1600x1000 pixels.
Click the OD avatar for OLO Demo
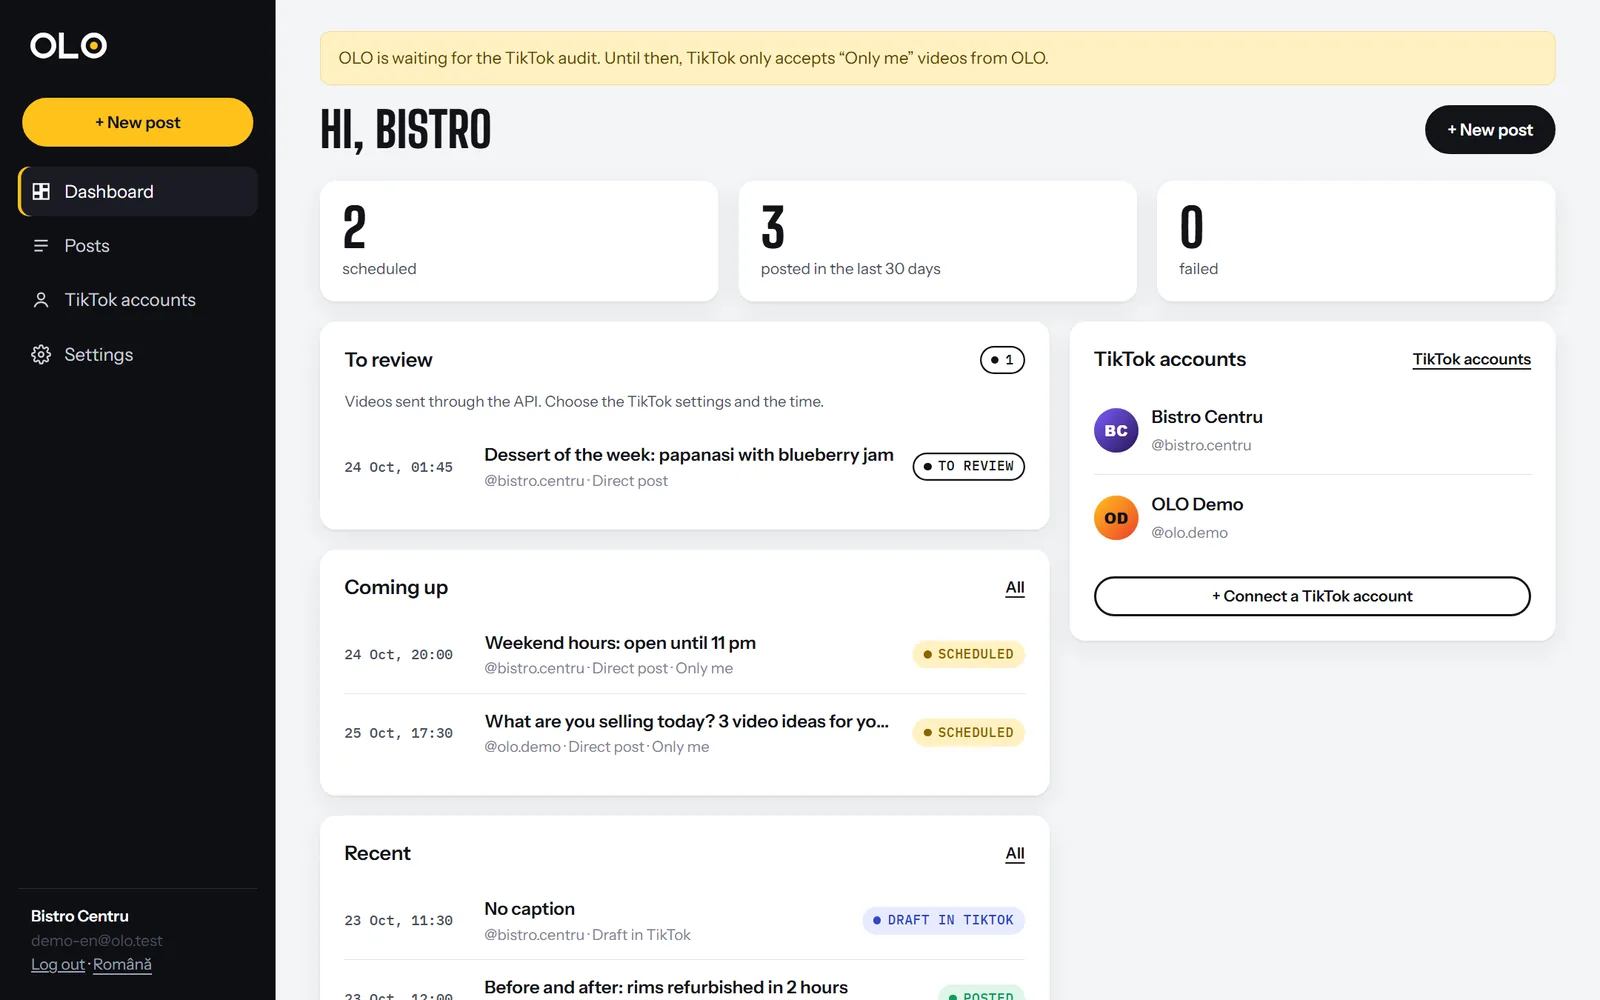tap(1116, 518)
